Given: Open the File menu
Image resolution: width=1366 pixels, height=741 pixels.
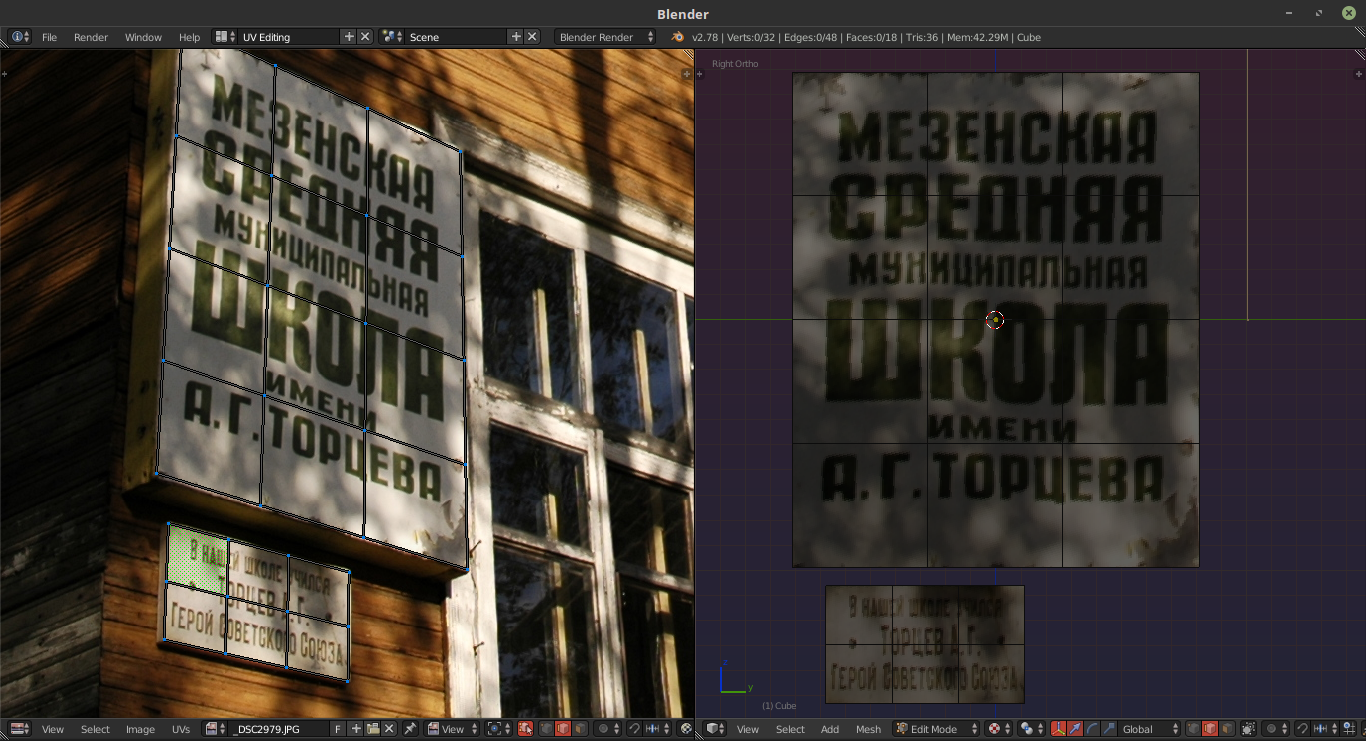Looking at the screenshot, I should click(49, 37).
